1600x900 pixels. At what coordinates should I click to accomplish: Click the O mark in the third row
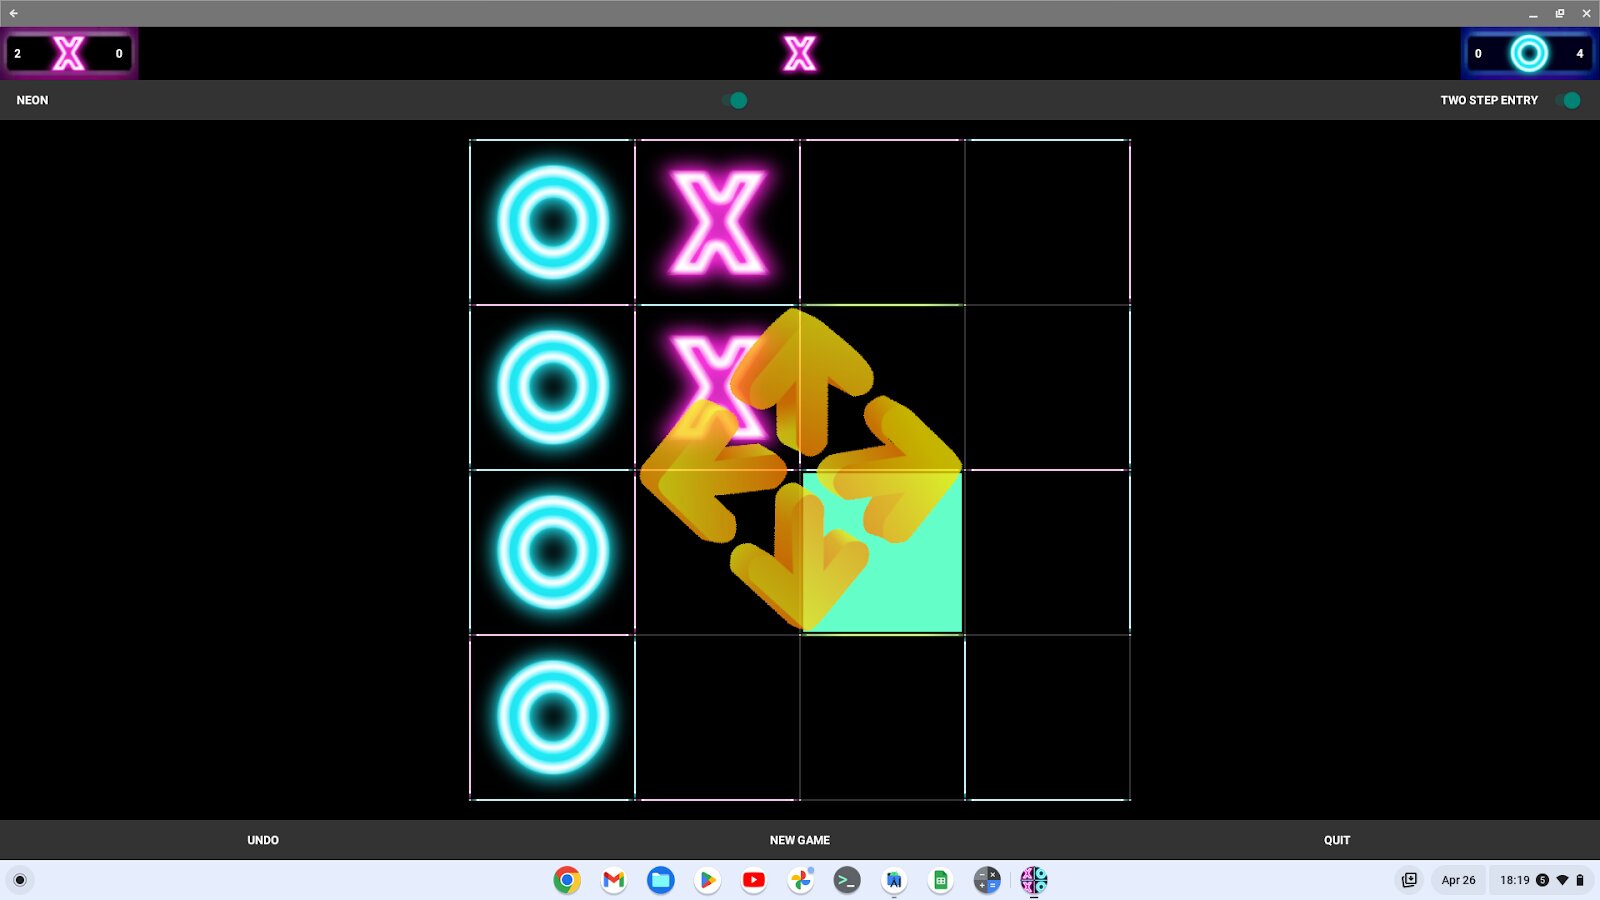pyautogui.click(x=553, y=552)
